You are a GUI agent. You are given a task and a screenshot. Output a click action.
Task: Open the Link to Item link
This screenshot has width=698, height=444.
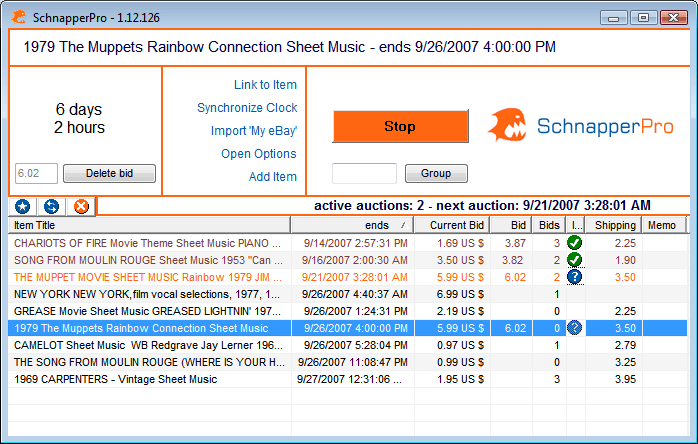(x=265, y=85)
